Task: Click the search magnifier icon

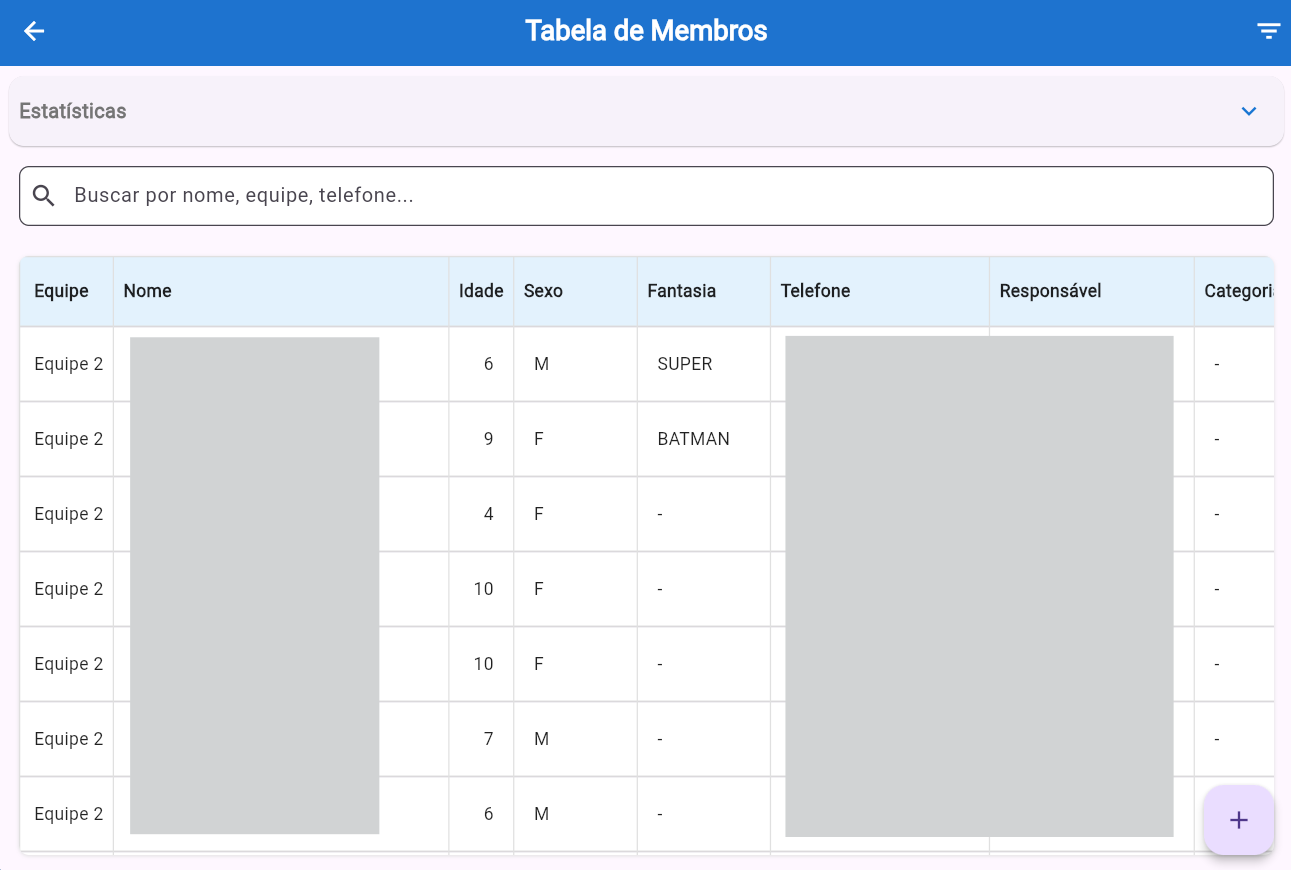Action: 44,196
